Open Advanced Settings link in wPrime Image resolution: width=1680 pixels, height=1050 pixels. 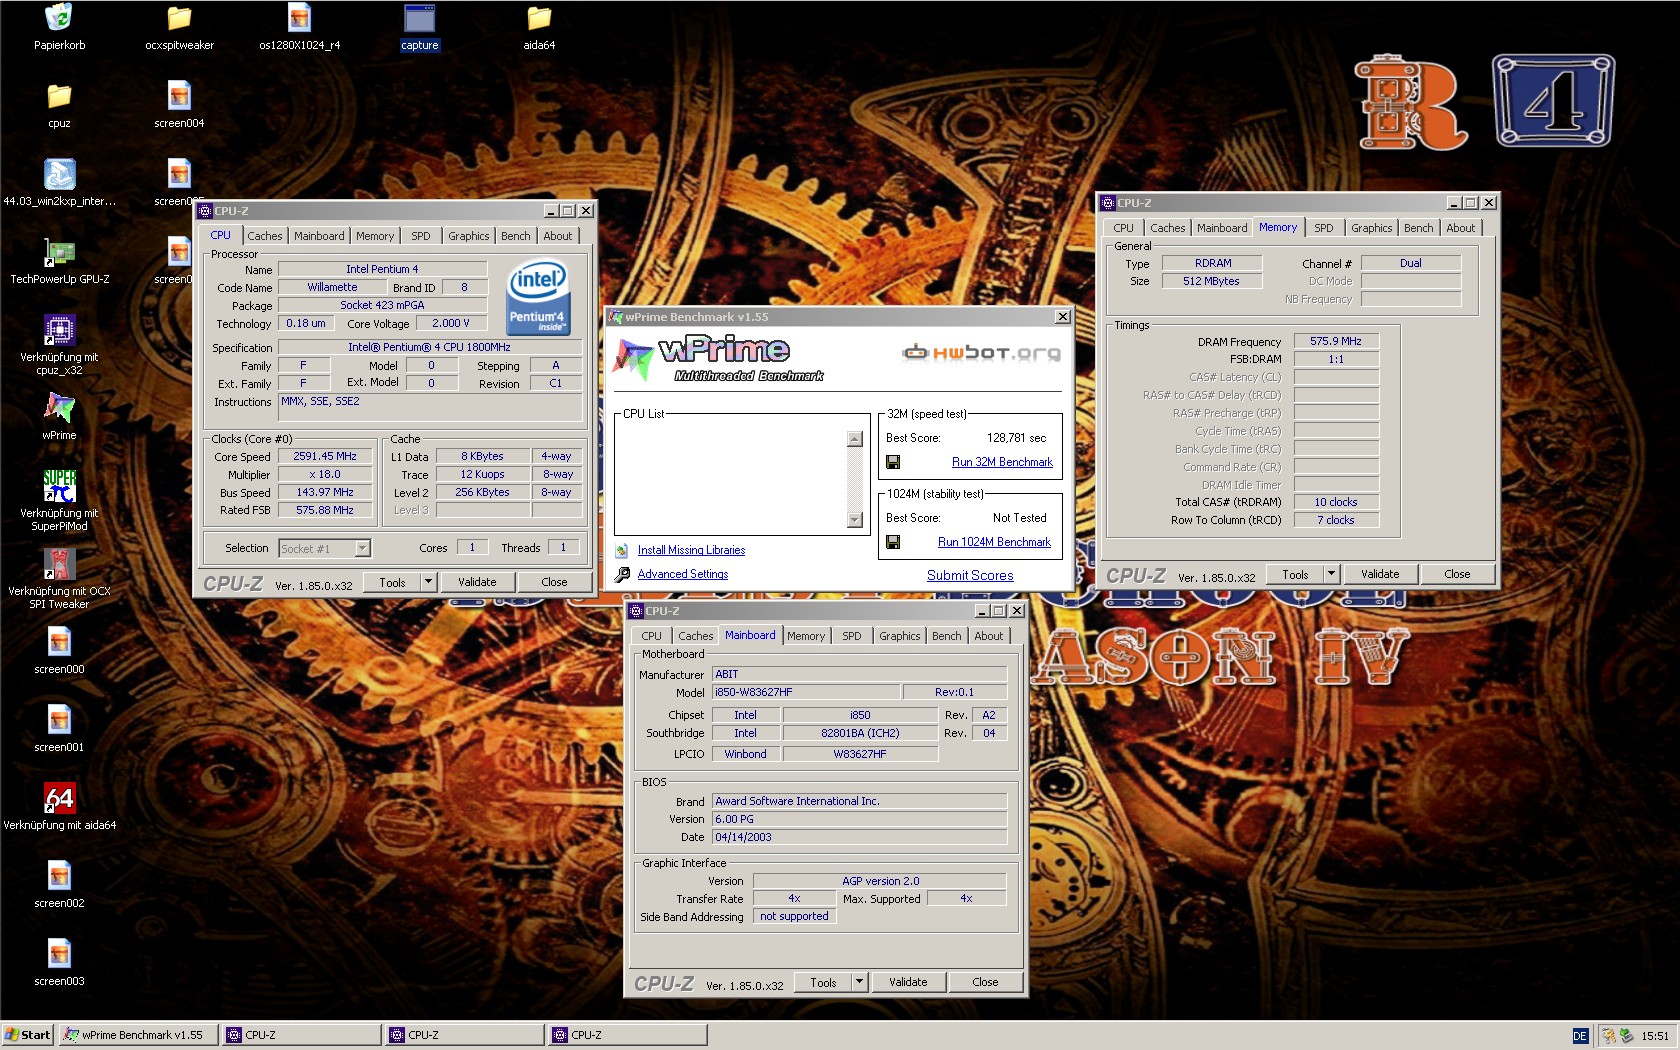[x=683, y=574]
